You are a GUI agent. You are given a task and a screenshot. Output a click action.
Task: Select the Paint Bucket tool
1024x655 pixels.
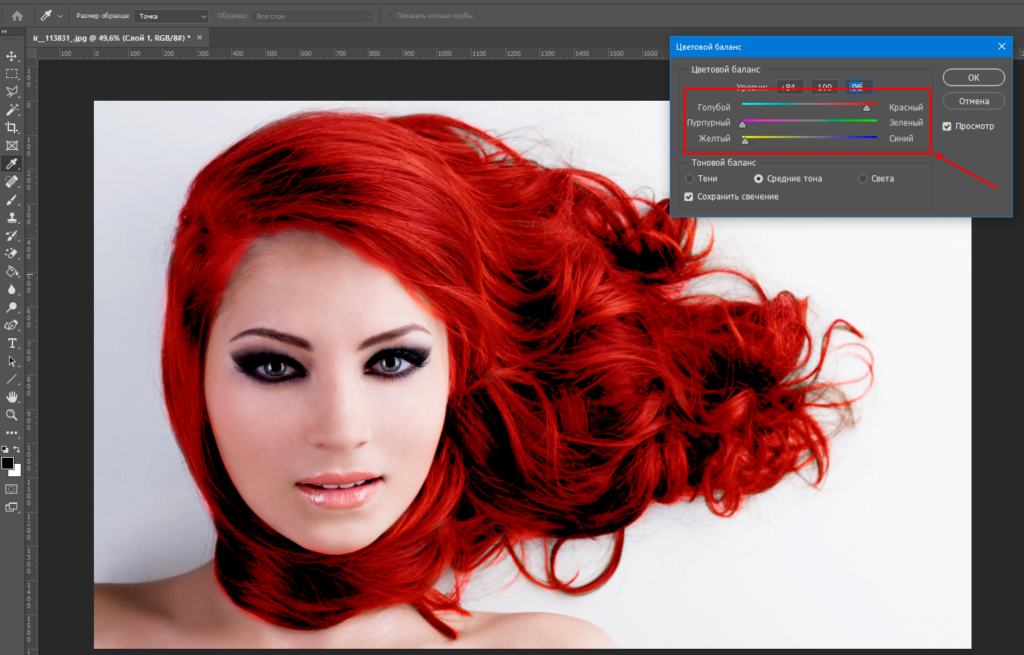pos(12,272)
